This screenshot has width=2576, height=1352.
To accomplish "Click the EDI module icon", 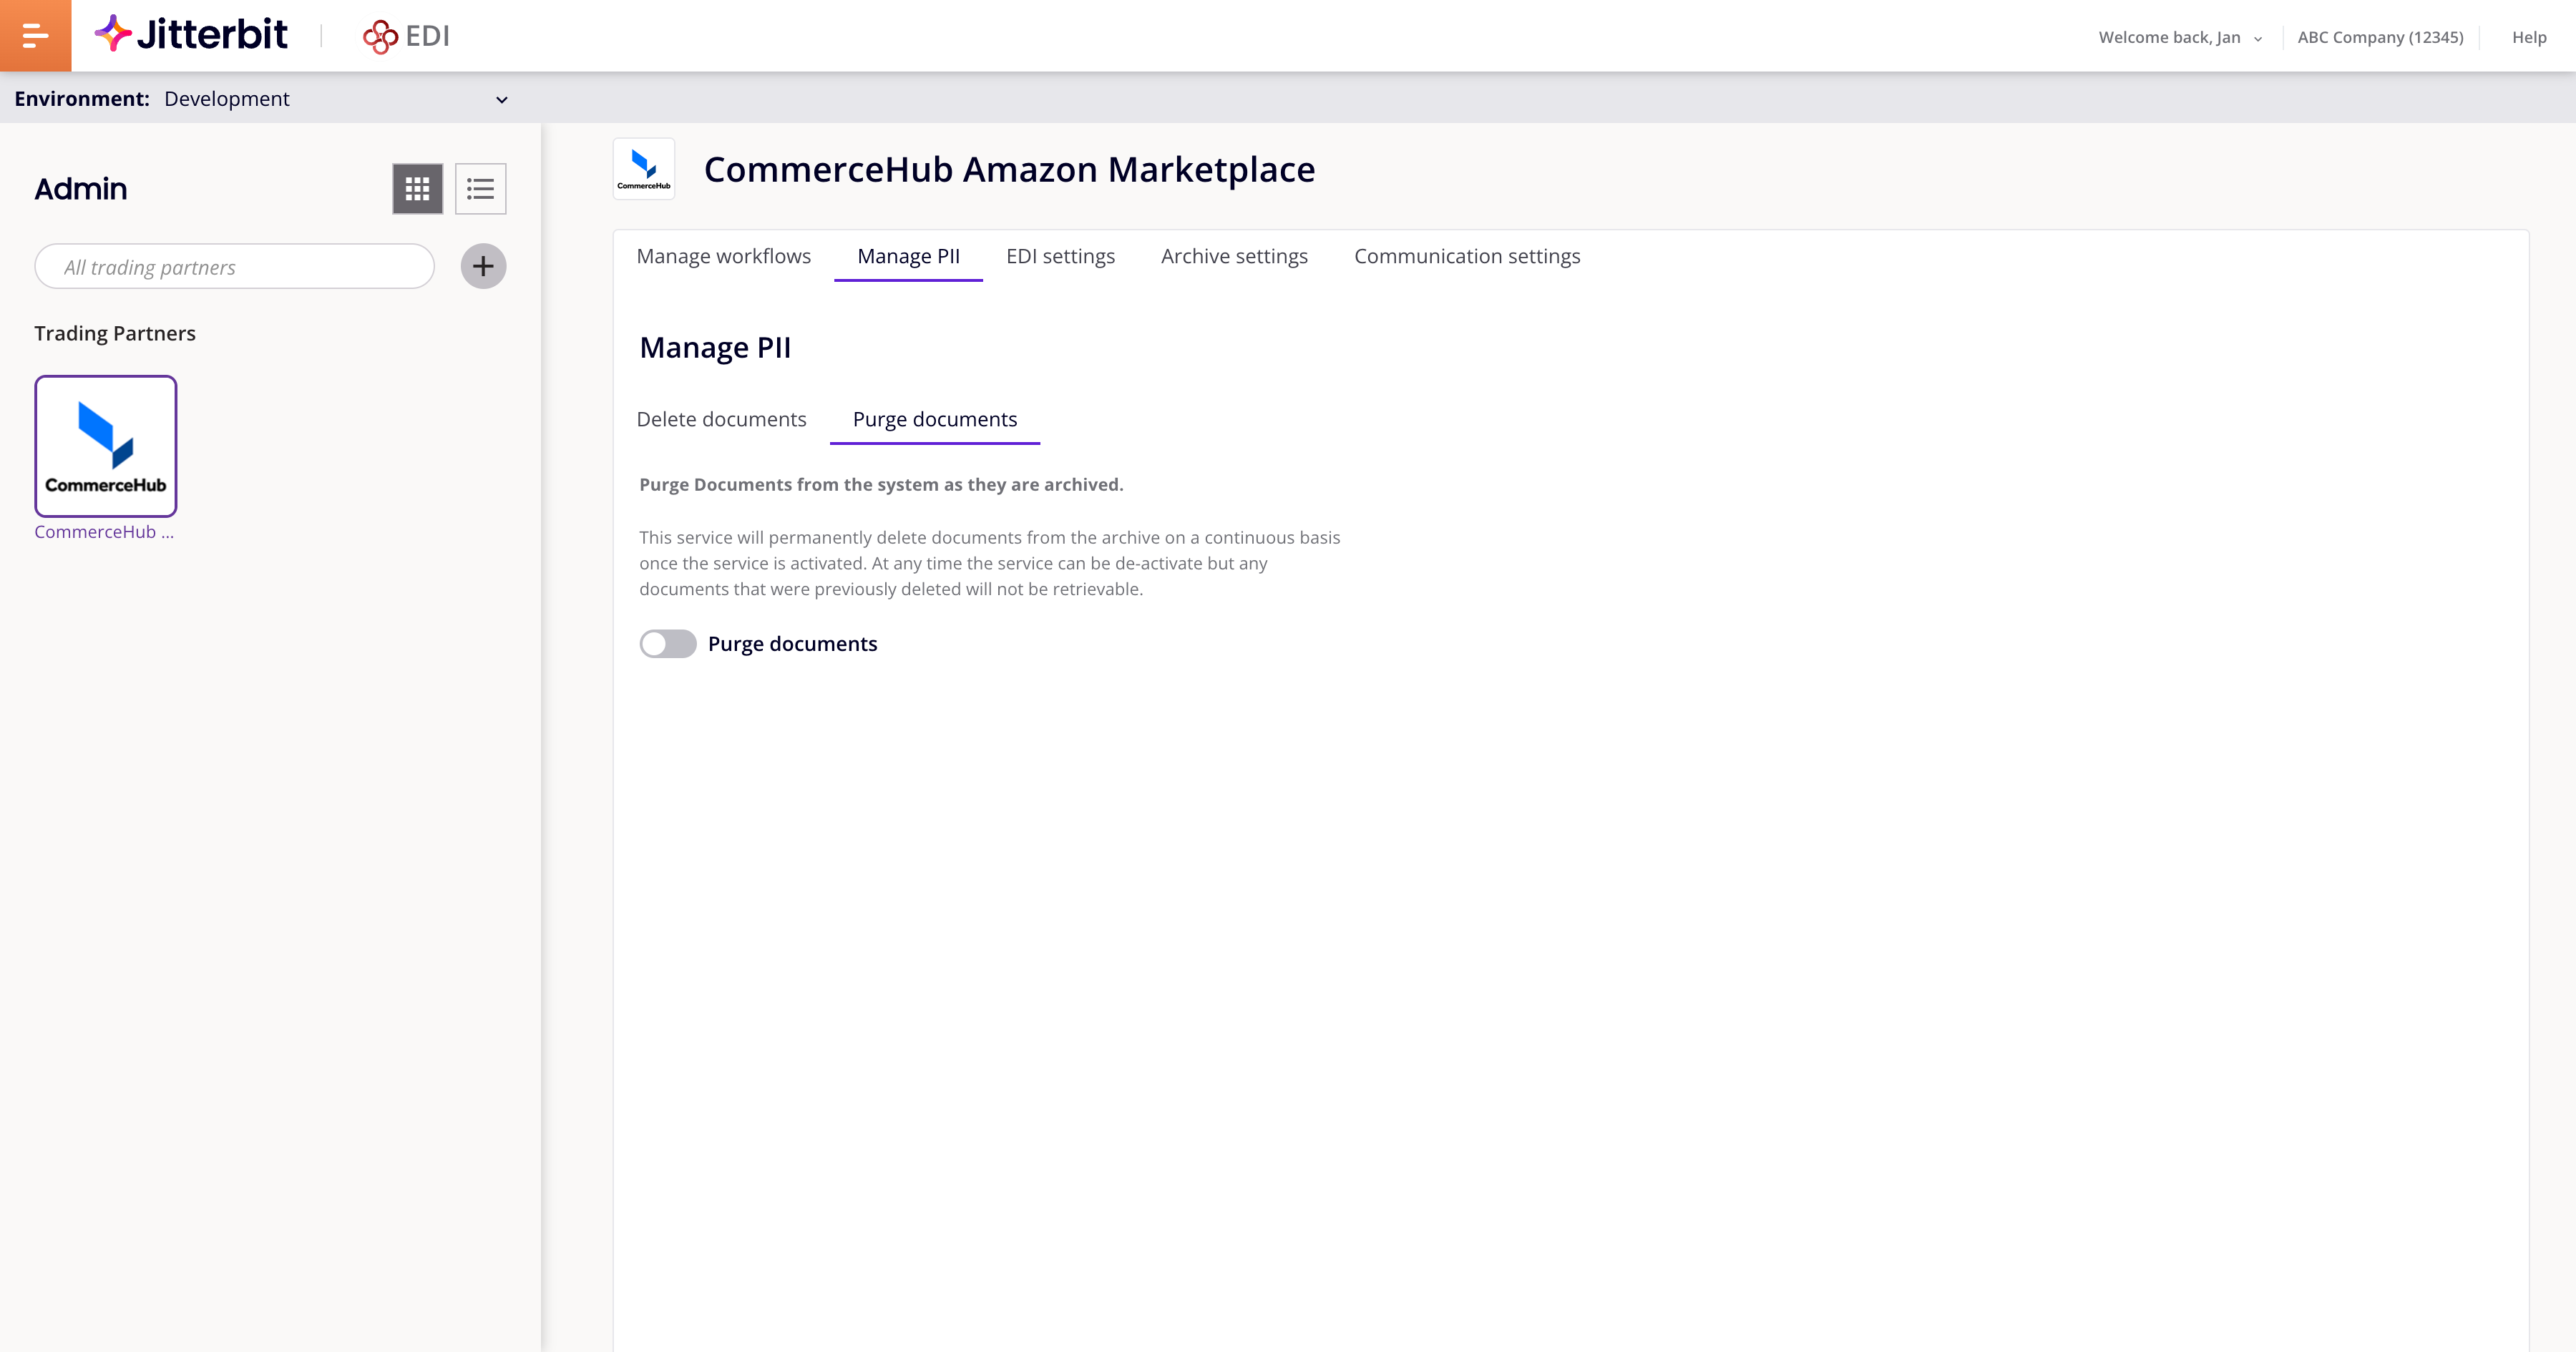I will tap(379, 34).
